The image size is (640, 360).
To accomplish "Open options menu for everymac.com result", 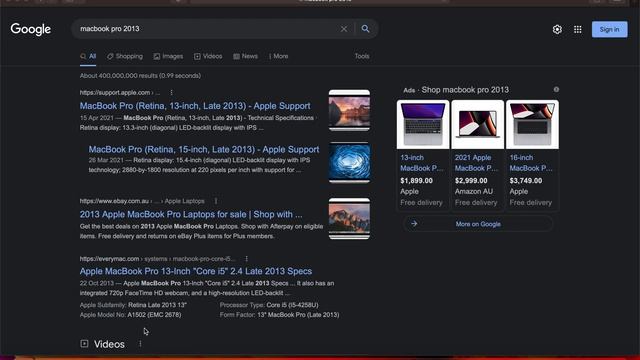I will [247, 259].
